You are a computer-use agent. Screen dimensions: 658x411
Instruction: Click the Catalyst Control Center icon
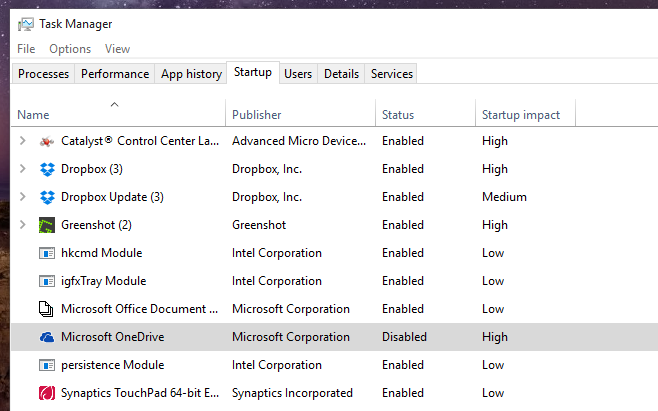pyautogui.click(x=47, y=141)
